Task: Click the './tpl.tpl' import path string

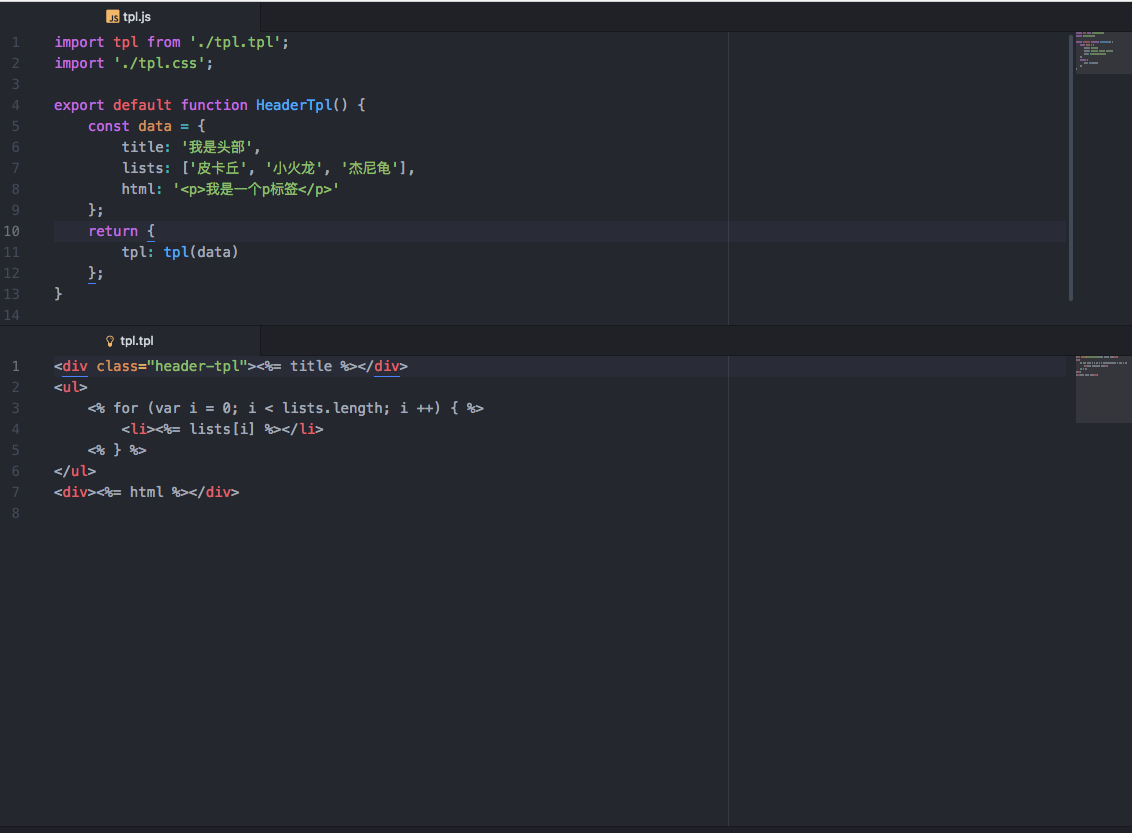Action: 235,42
